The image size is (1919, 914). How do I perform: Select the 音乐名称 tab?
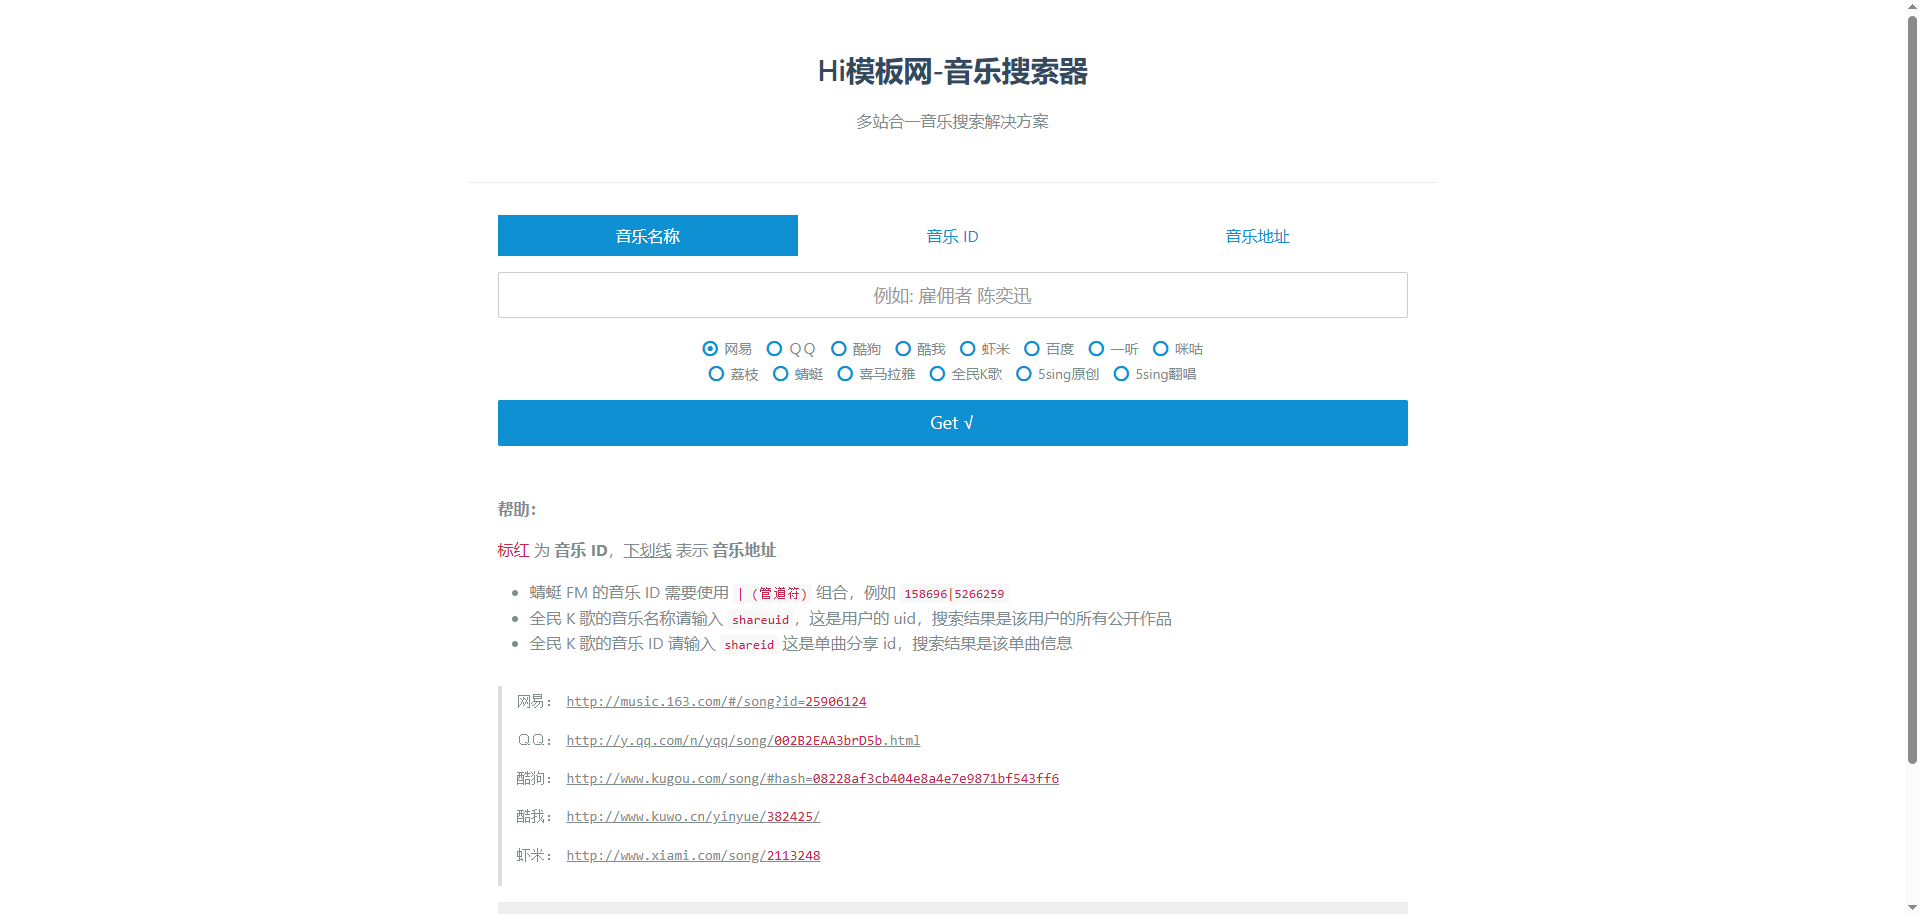(647, 236)
